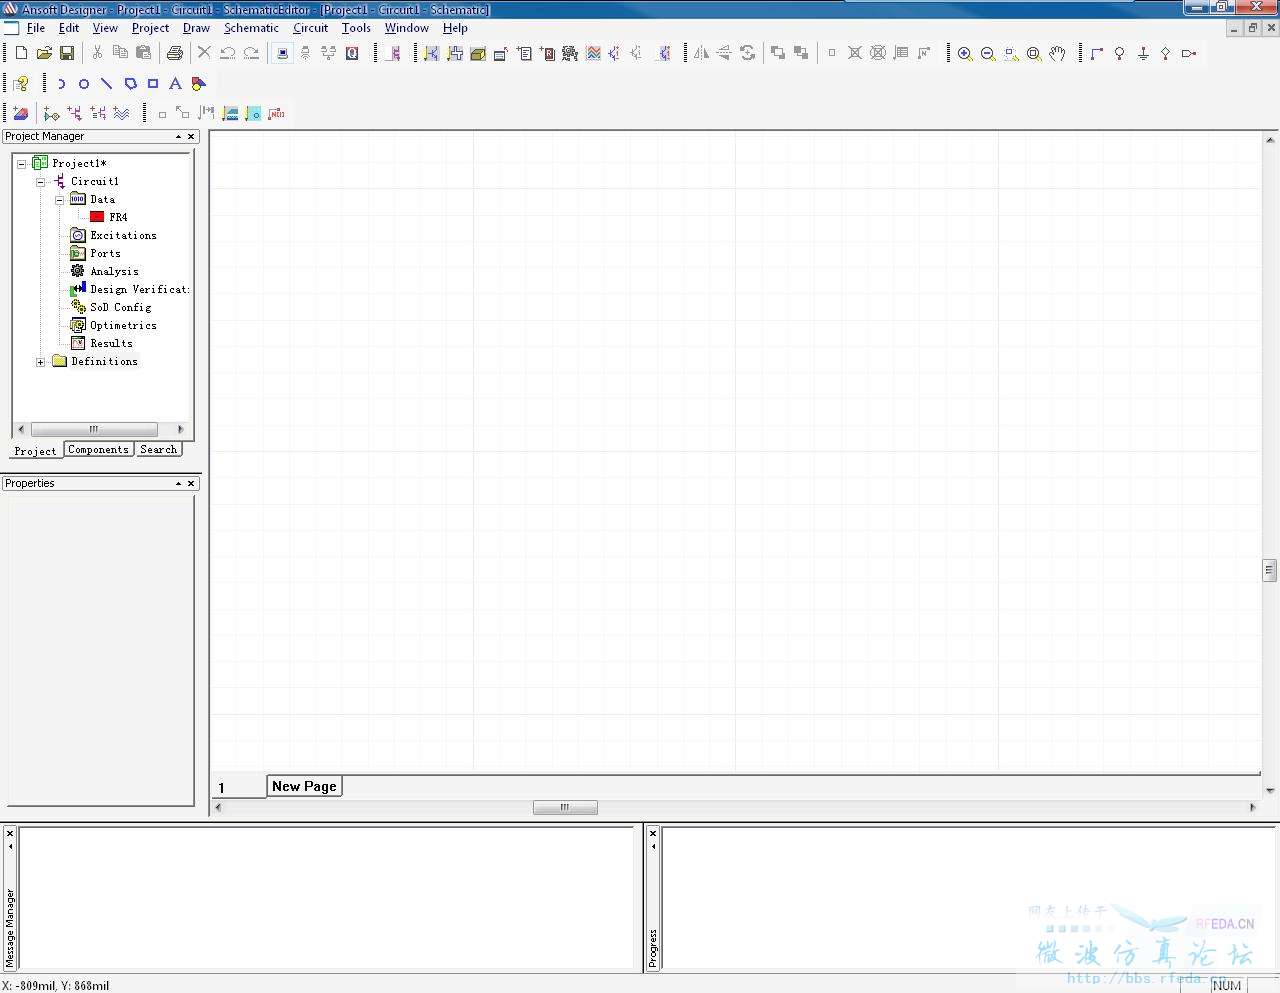Click the flip horizontal mirror icon
Image resolution: width=1280 pixels, height=993 pixels.
click(x=701, y=53)
